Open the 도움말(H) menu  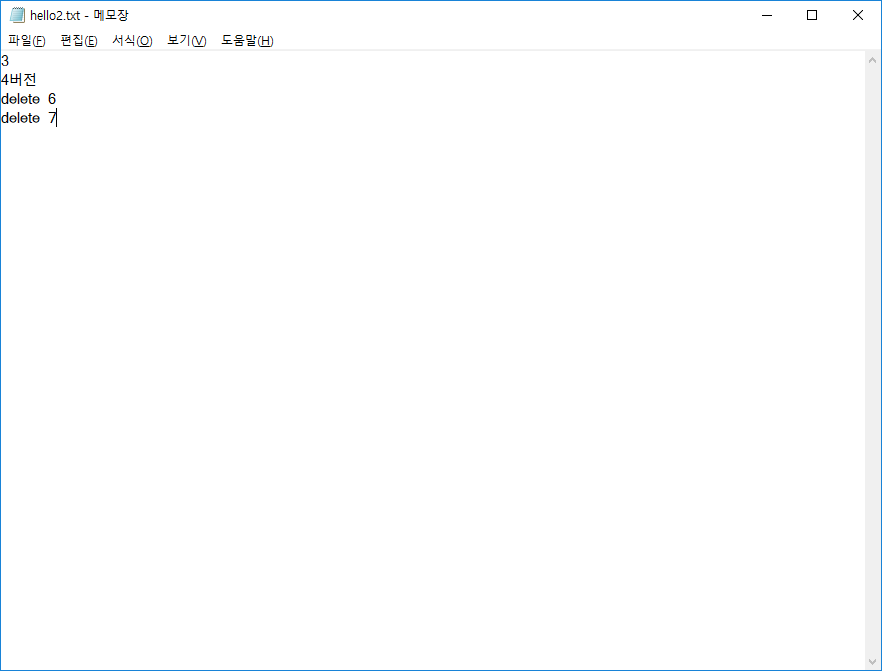(x=247, y=40)
